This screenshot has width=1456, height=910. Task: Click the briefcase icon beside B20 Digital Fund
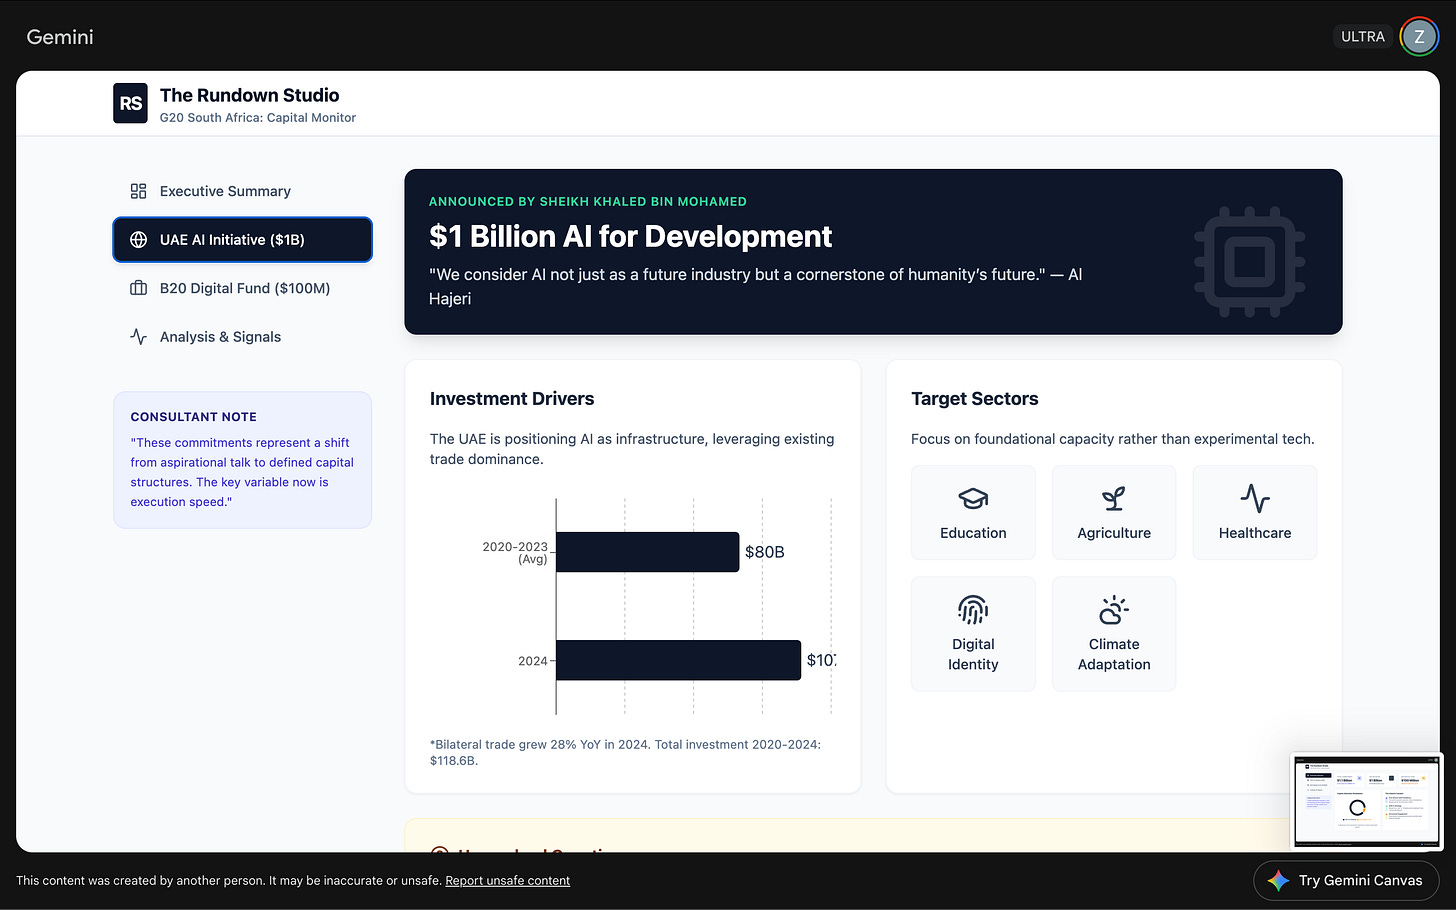138,288
